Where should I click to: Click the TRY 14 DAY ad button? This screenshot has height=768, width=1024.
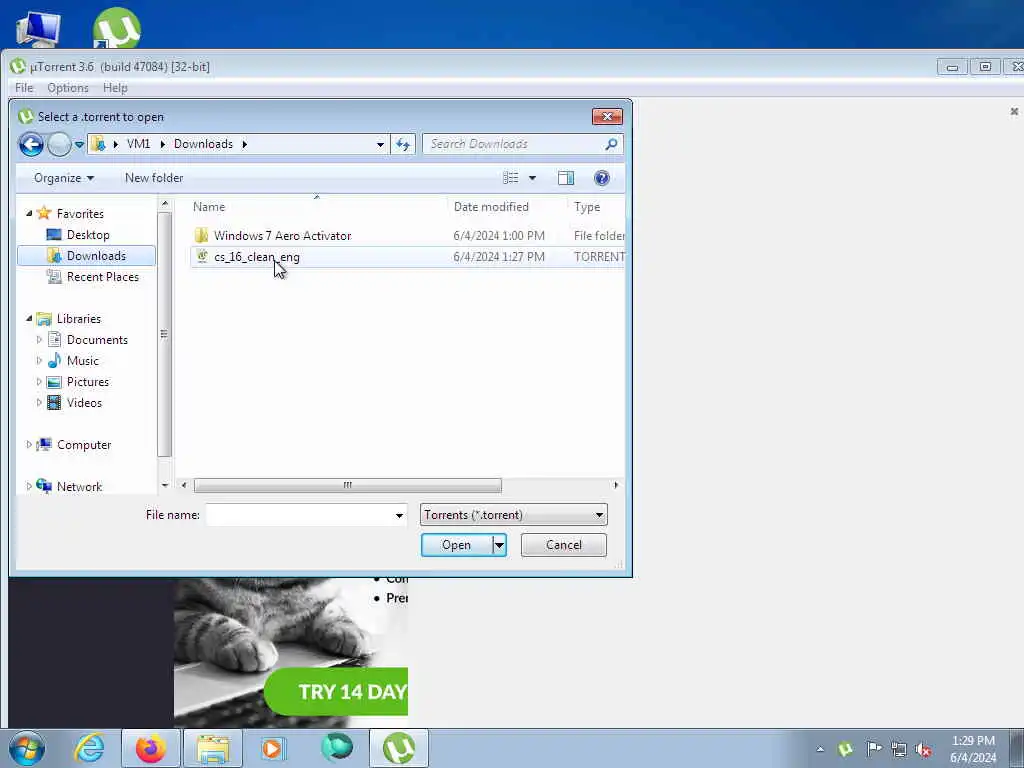(x=336, y=692)
